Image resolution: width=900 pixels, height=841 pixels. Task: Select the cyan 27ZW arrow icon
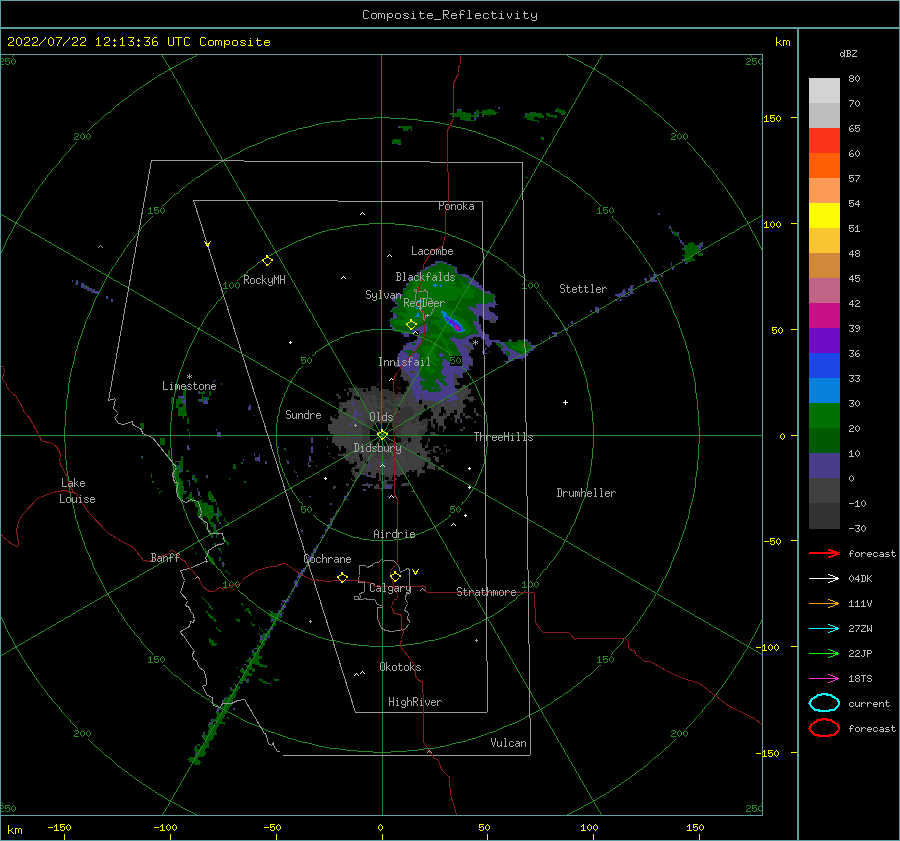point(824,629)
